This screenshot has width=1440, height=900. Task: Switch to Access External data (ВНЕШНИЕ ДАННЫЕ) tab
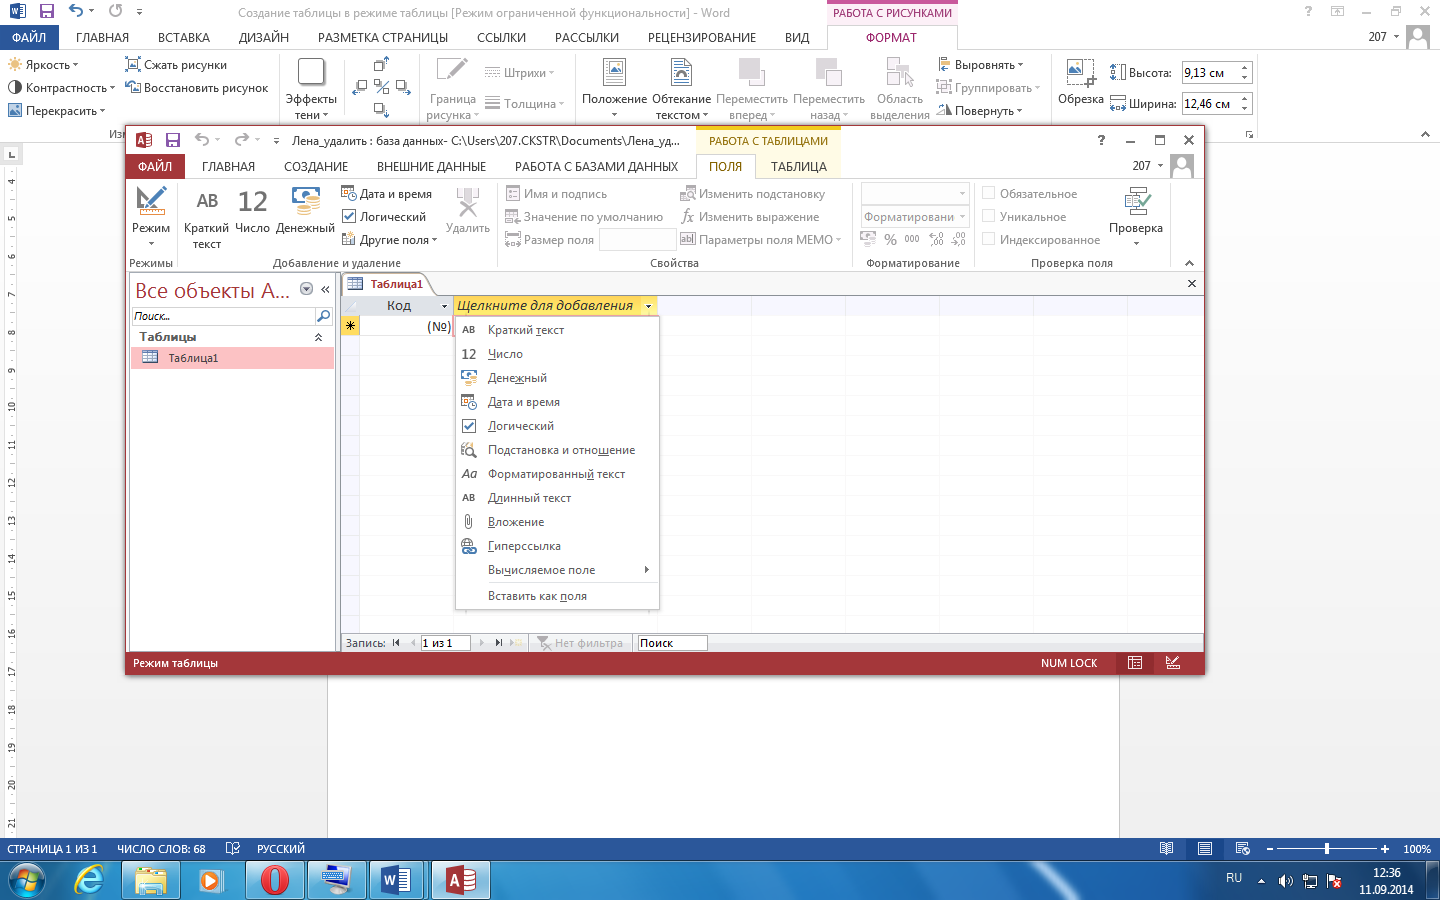(431, 167)
